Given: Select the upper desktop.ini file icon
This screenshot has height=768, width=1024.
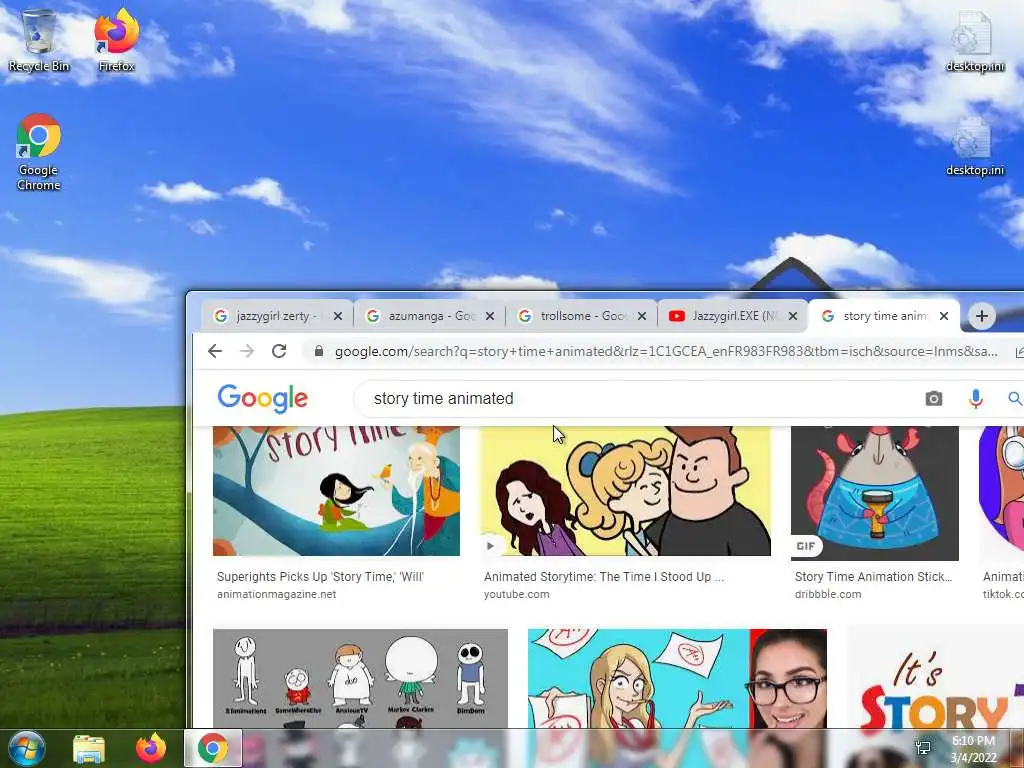Looking at the screenshot, I should coord(974,42).
